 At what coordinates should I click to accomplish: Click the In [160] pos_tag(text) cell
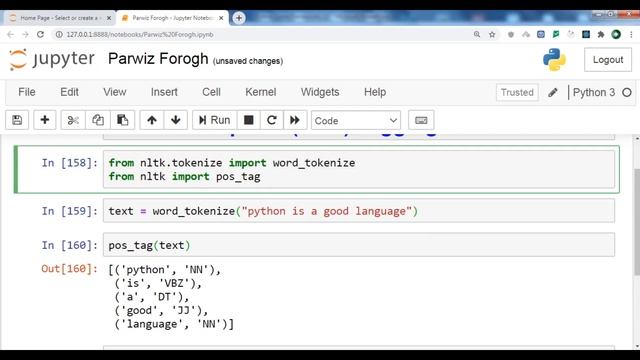point(359,245)
